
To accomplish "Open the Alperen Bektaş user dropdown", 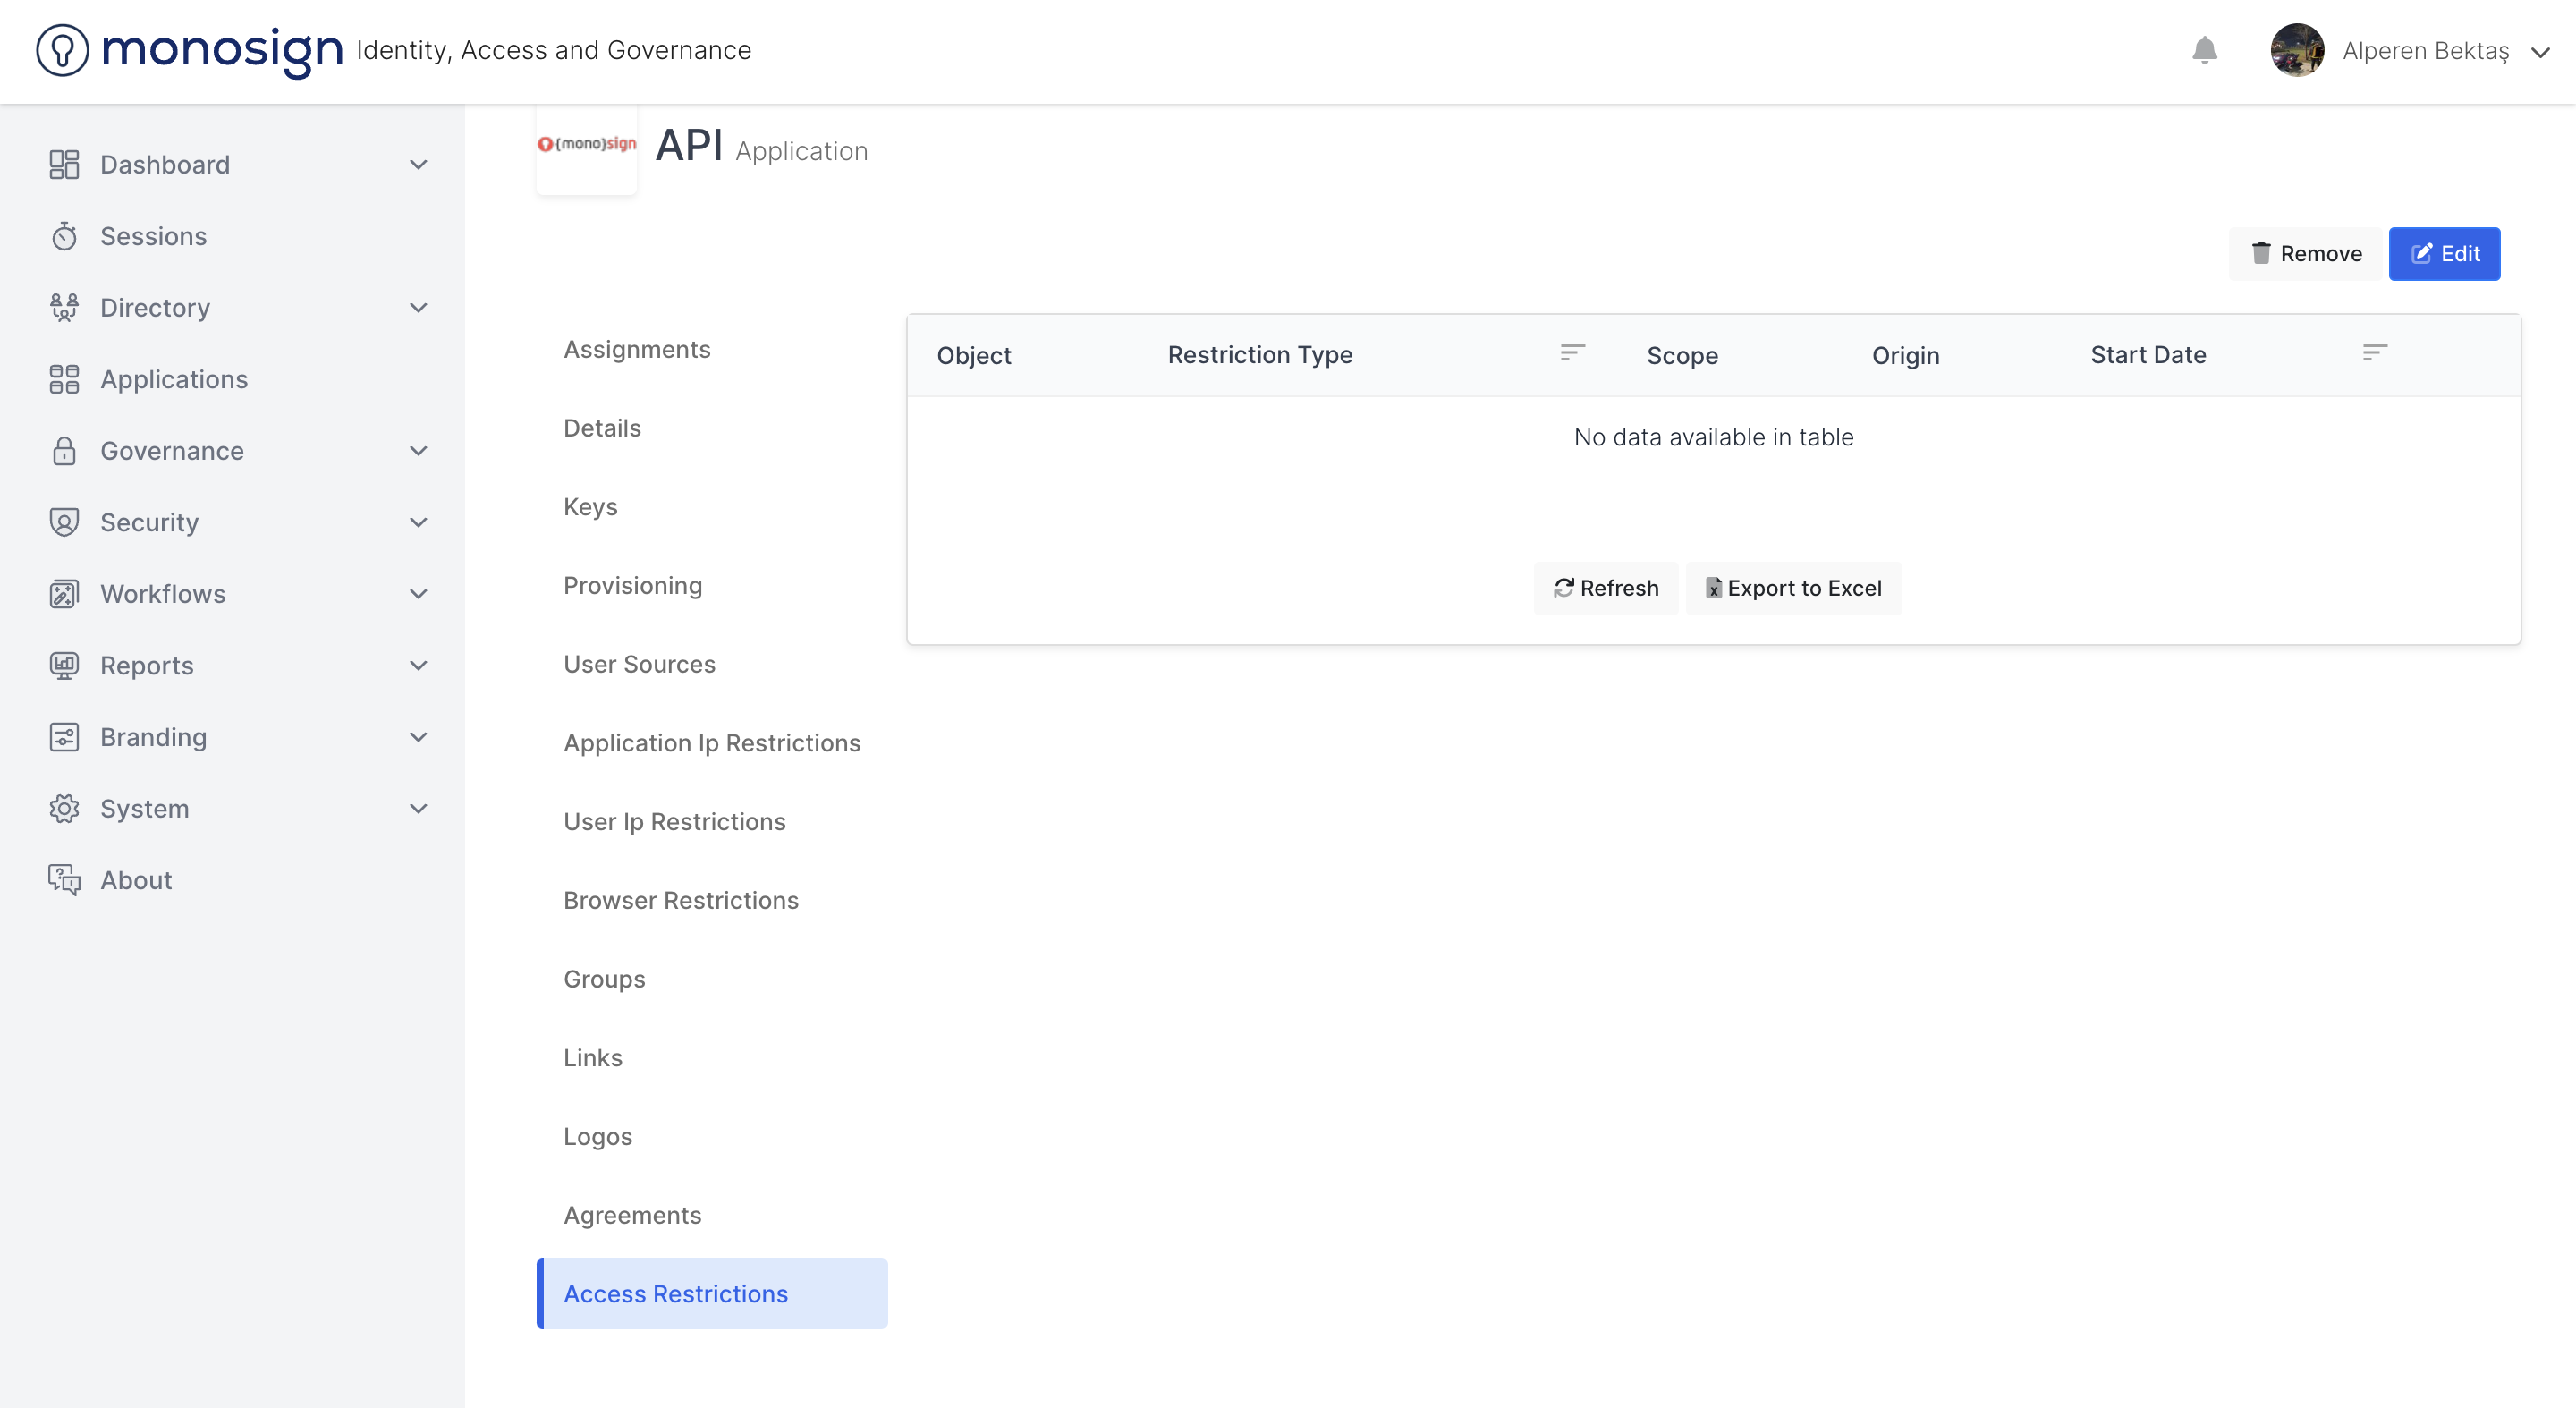I will point(2540,52).
